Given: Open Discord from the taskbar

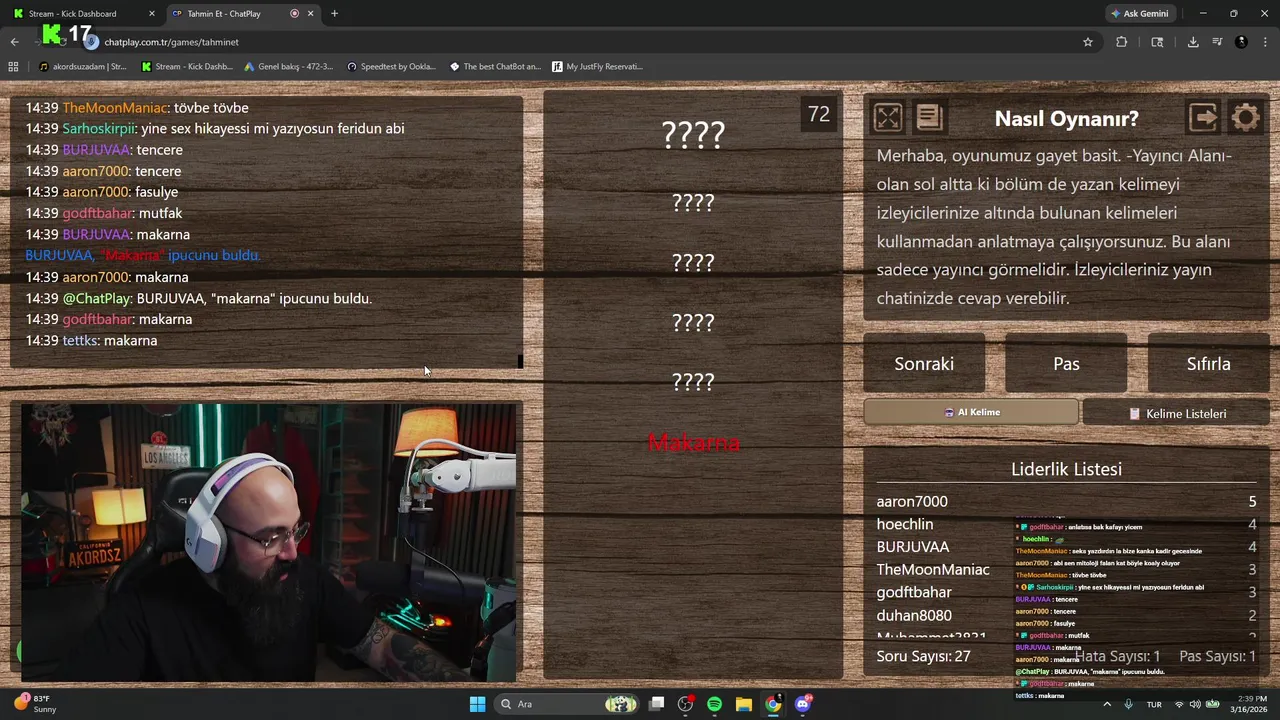Looking at the screenshot, I should [x=802, y=704].
